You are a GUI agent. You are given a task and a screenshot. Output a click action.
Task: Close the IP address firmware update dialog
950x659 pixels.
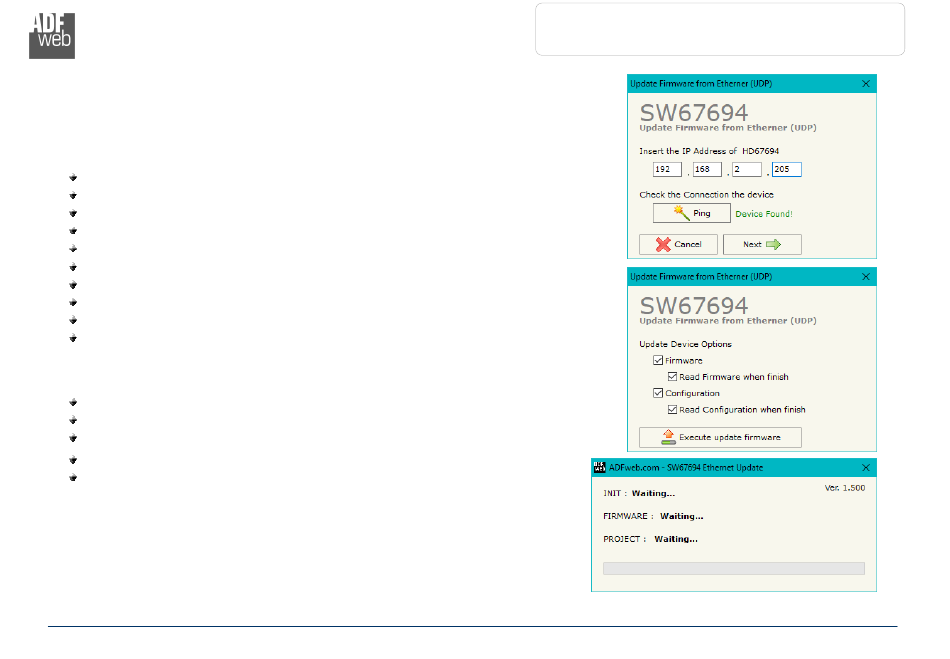(x=866, y=84)
